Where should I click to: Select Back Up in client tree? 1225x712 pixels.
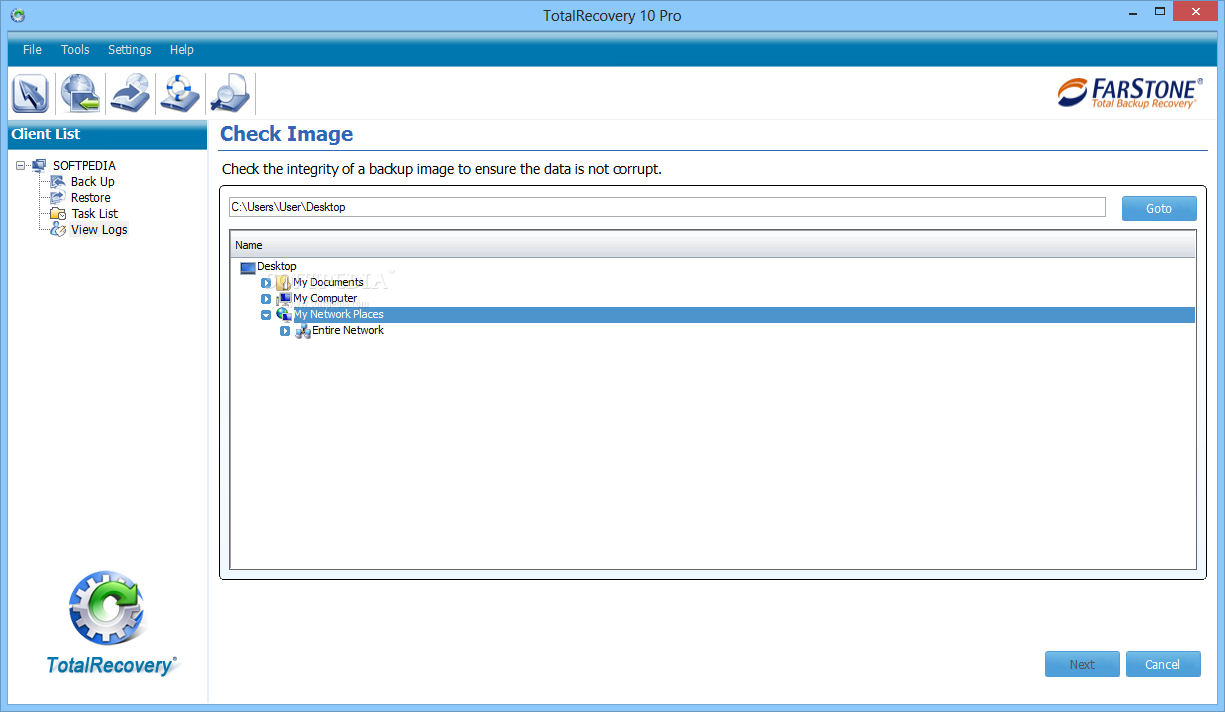93,181
